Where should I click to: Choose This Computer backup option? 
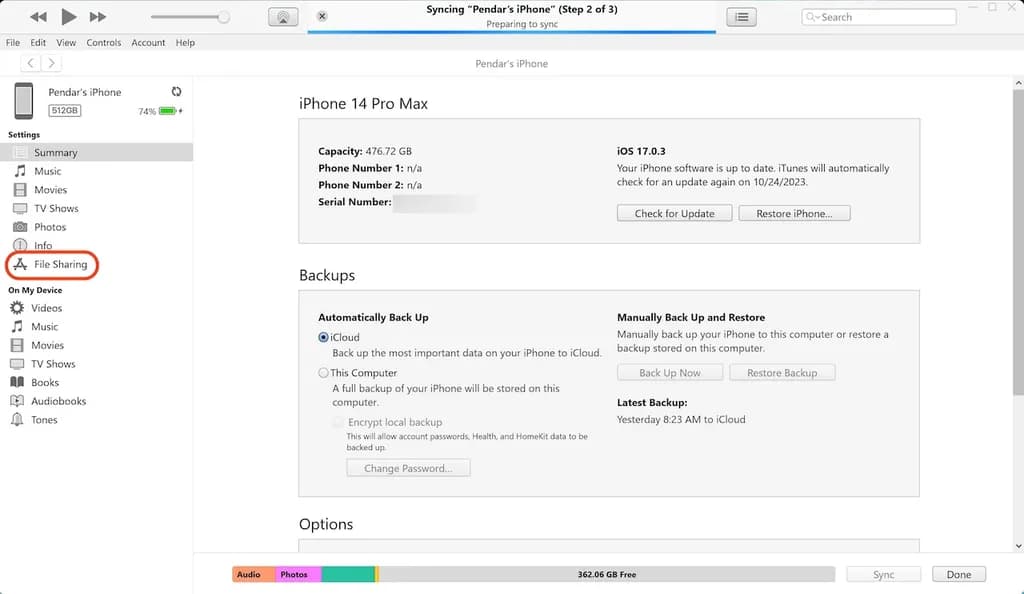pyautogui.click(x=324, y=373)
